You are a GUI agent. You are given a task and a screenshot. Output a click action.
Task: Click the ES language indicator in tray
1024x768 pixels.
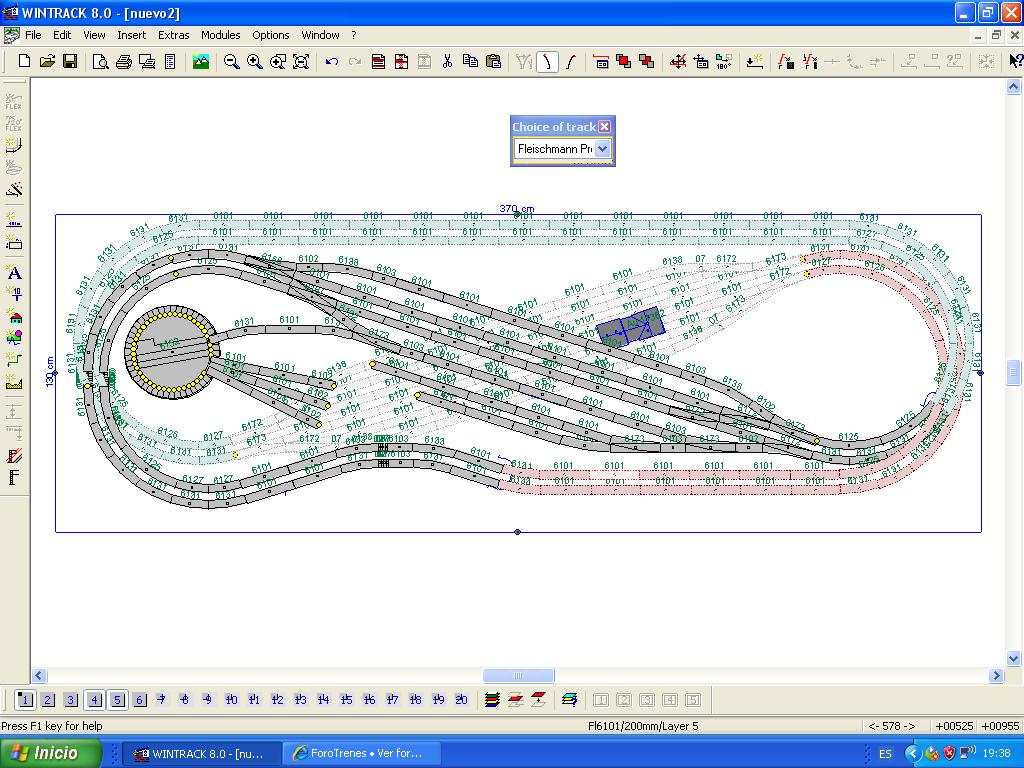coord(885,754)
